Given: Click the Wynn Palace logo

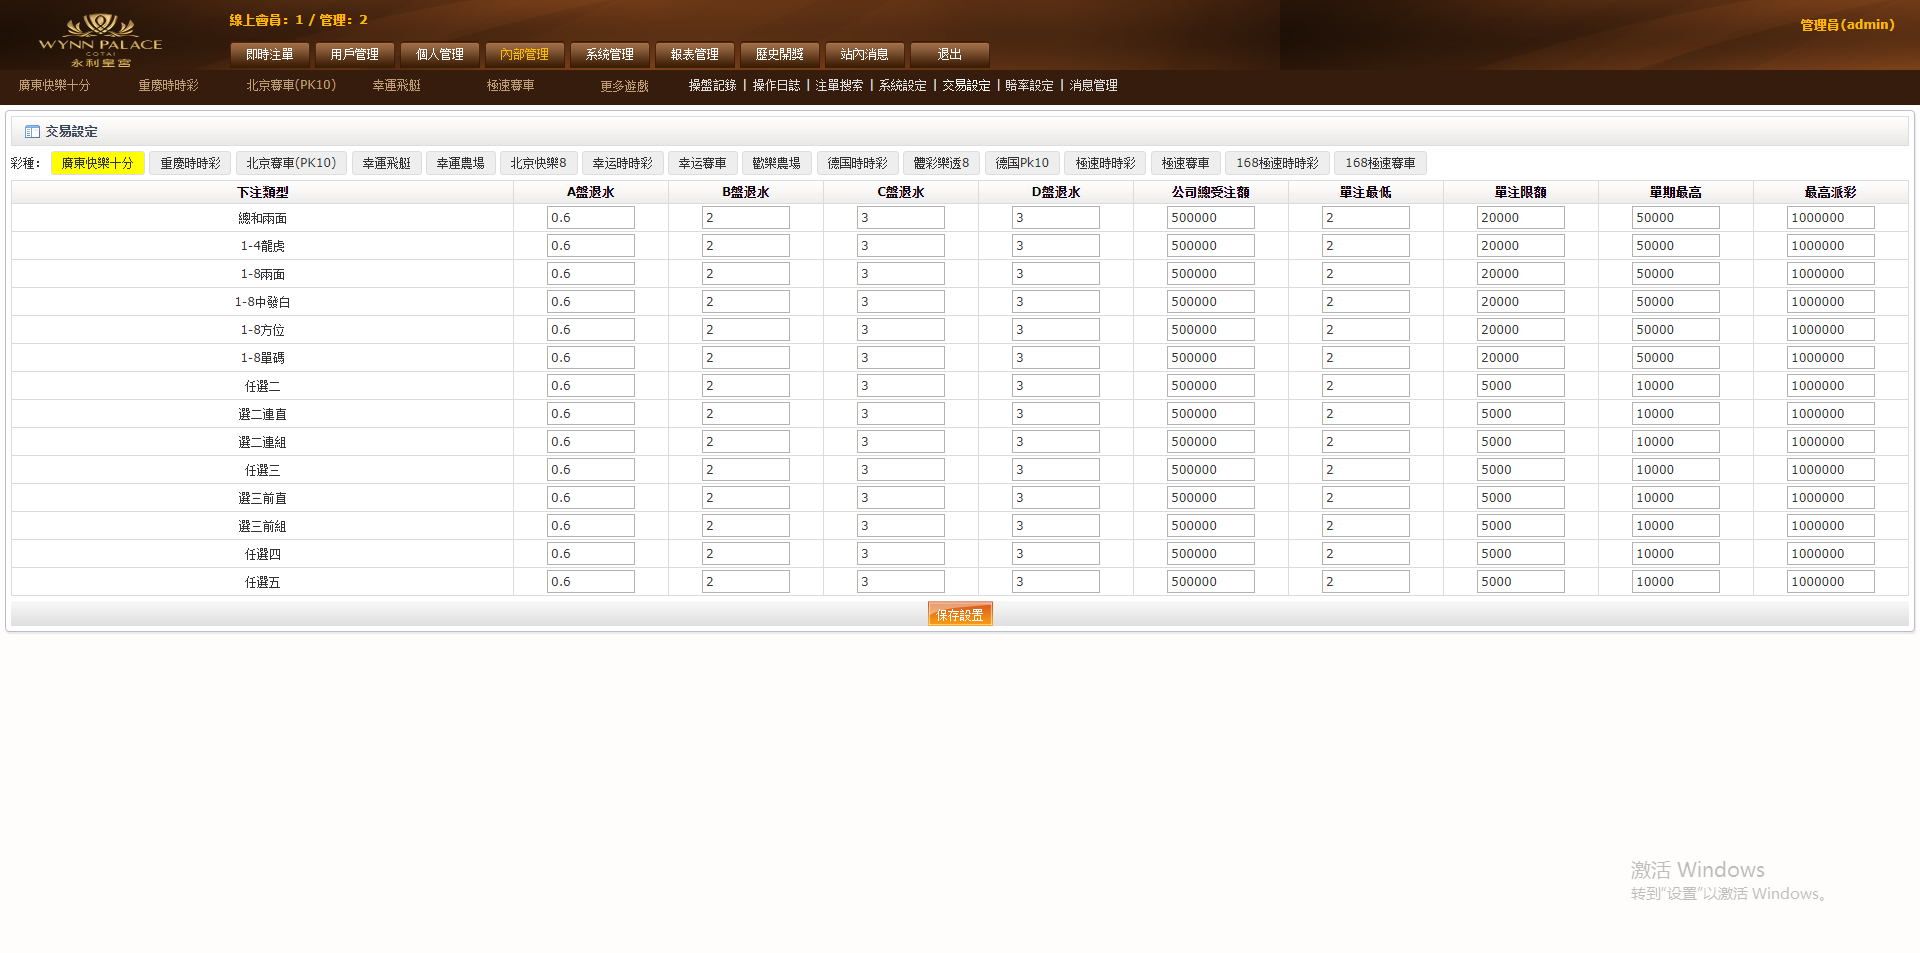Looking at the screenshot, I should (100, 40).
